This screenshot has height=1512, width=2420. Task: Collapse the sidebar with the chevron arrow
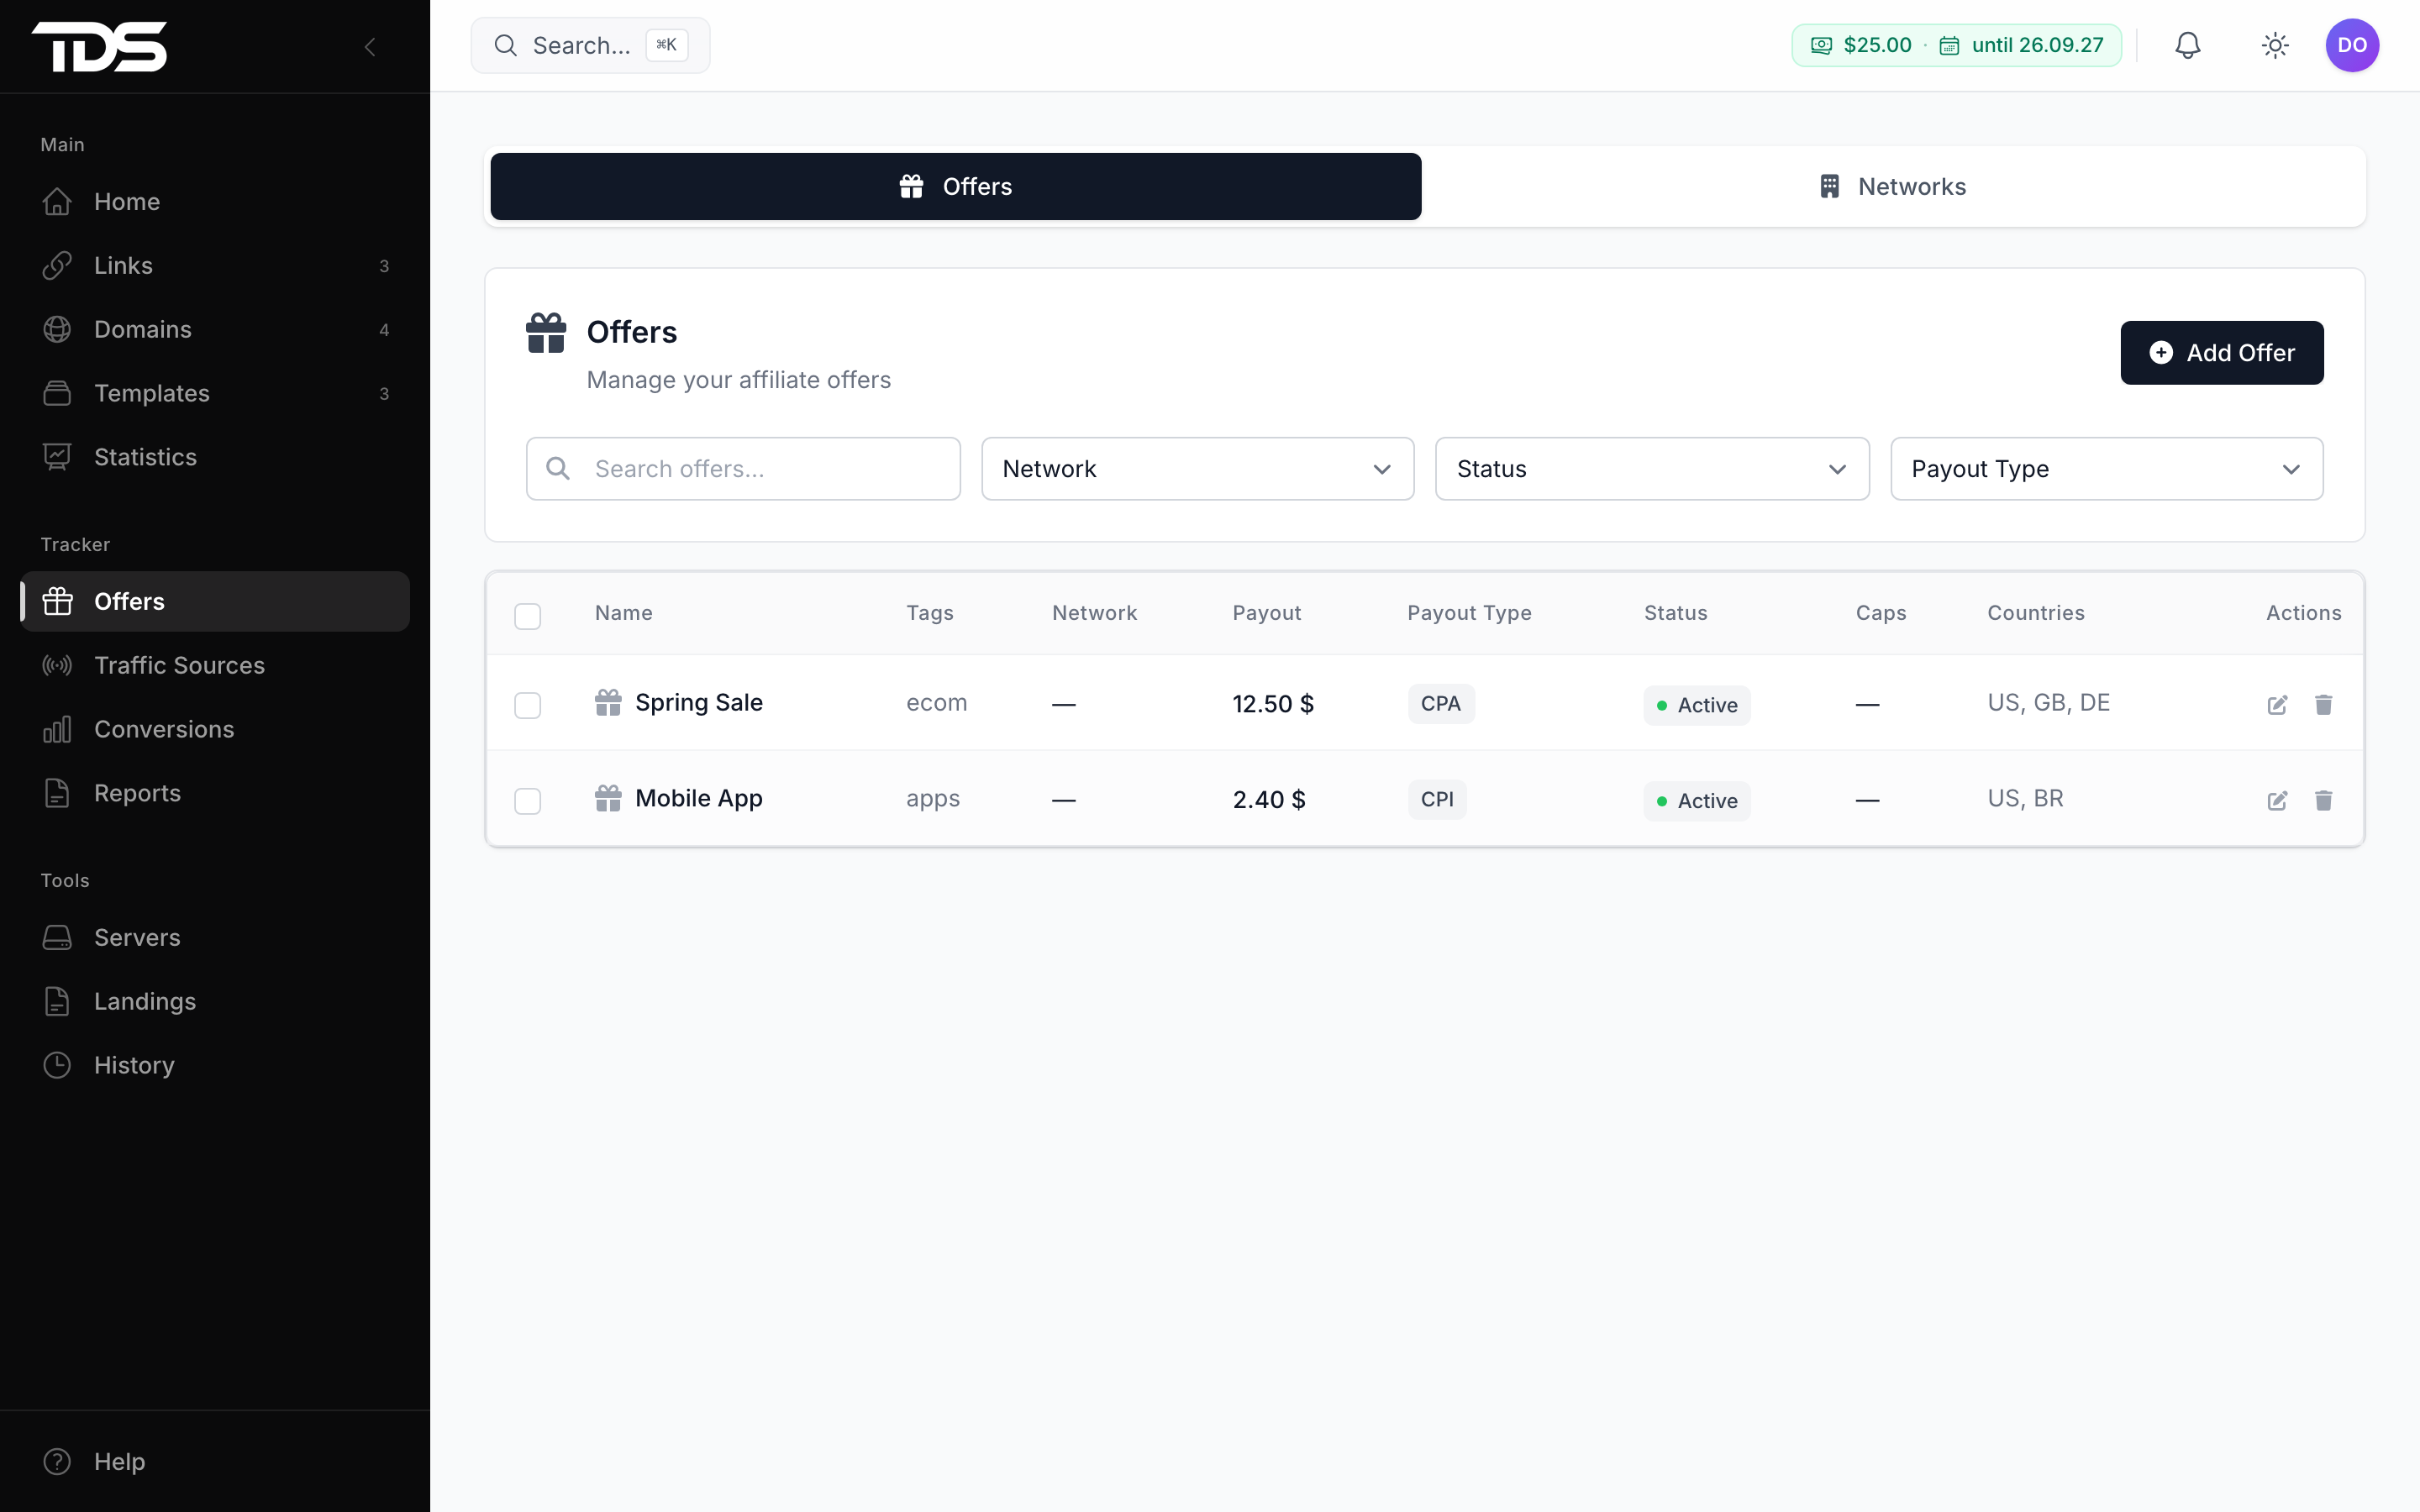tap(370, 46)
